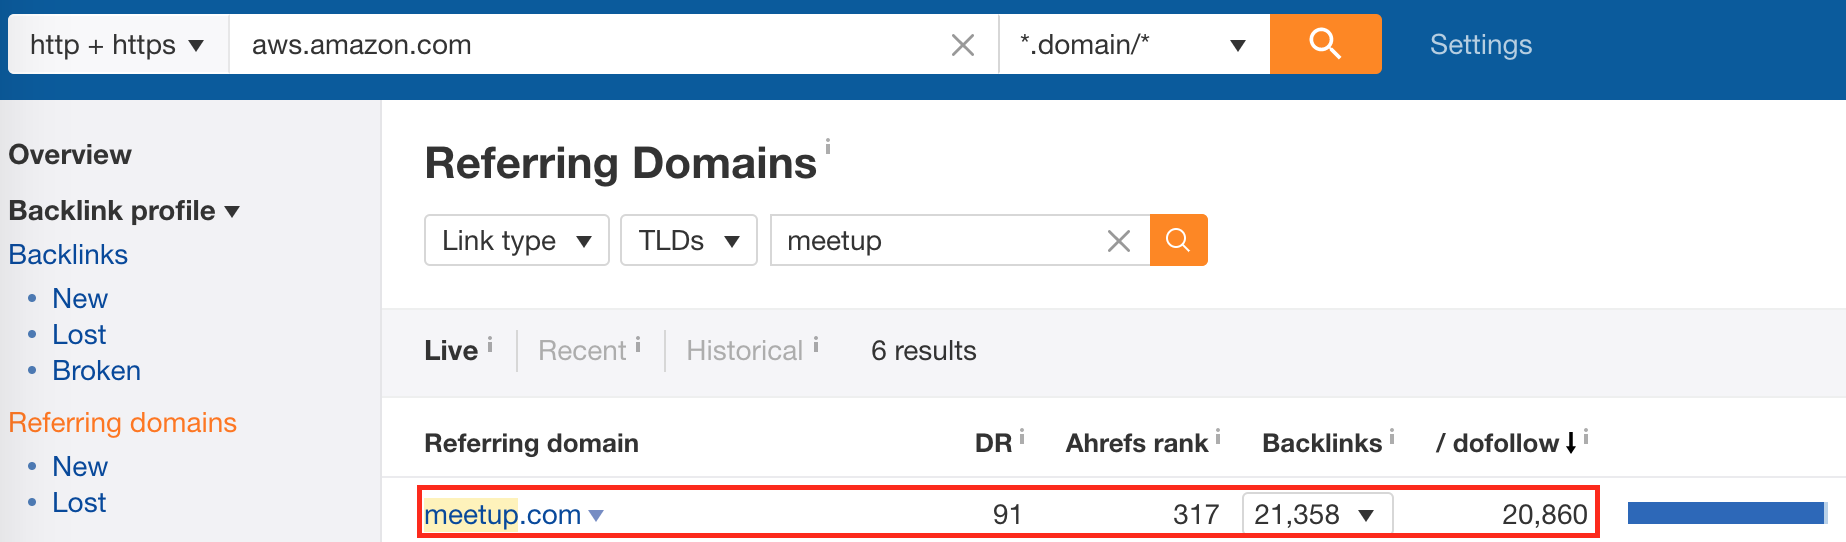Clear the aws.amazon.com URL field

click(962, 45)
